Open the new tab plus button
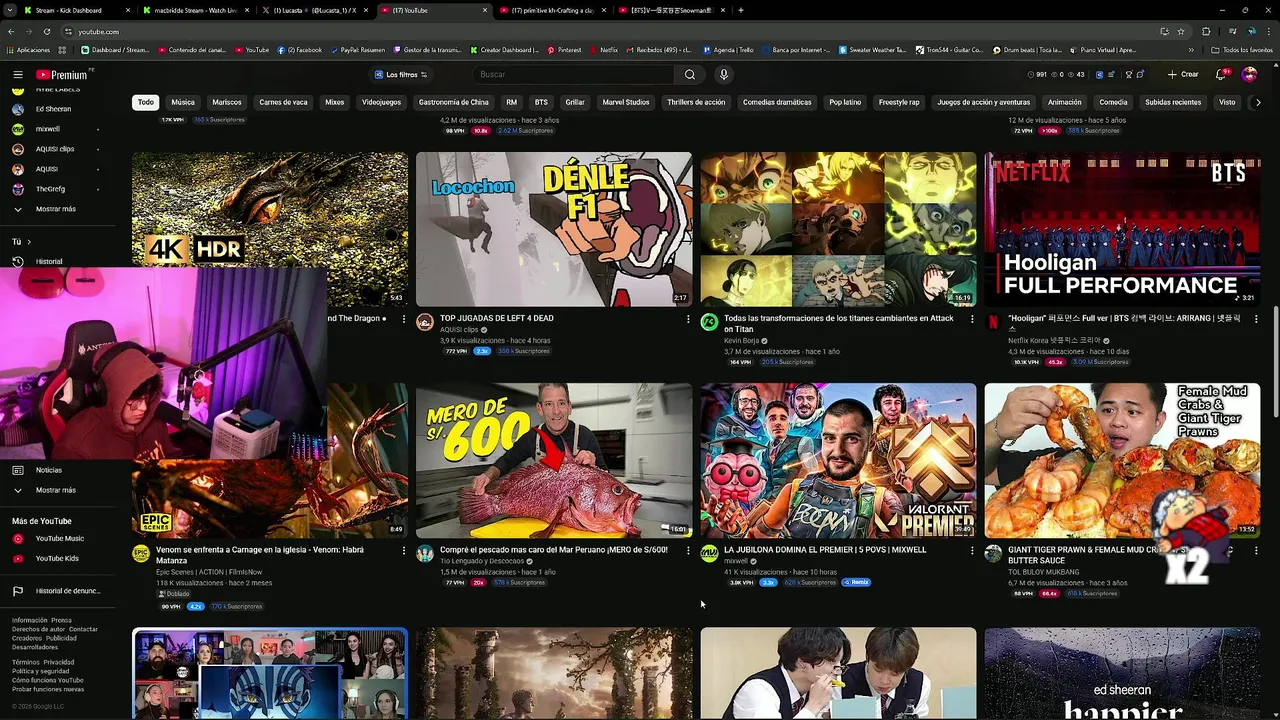 click(x=740, y=10)
